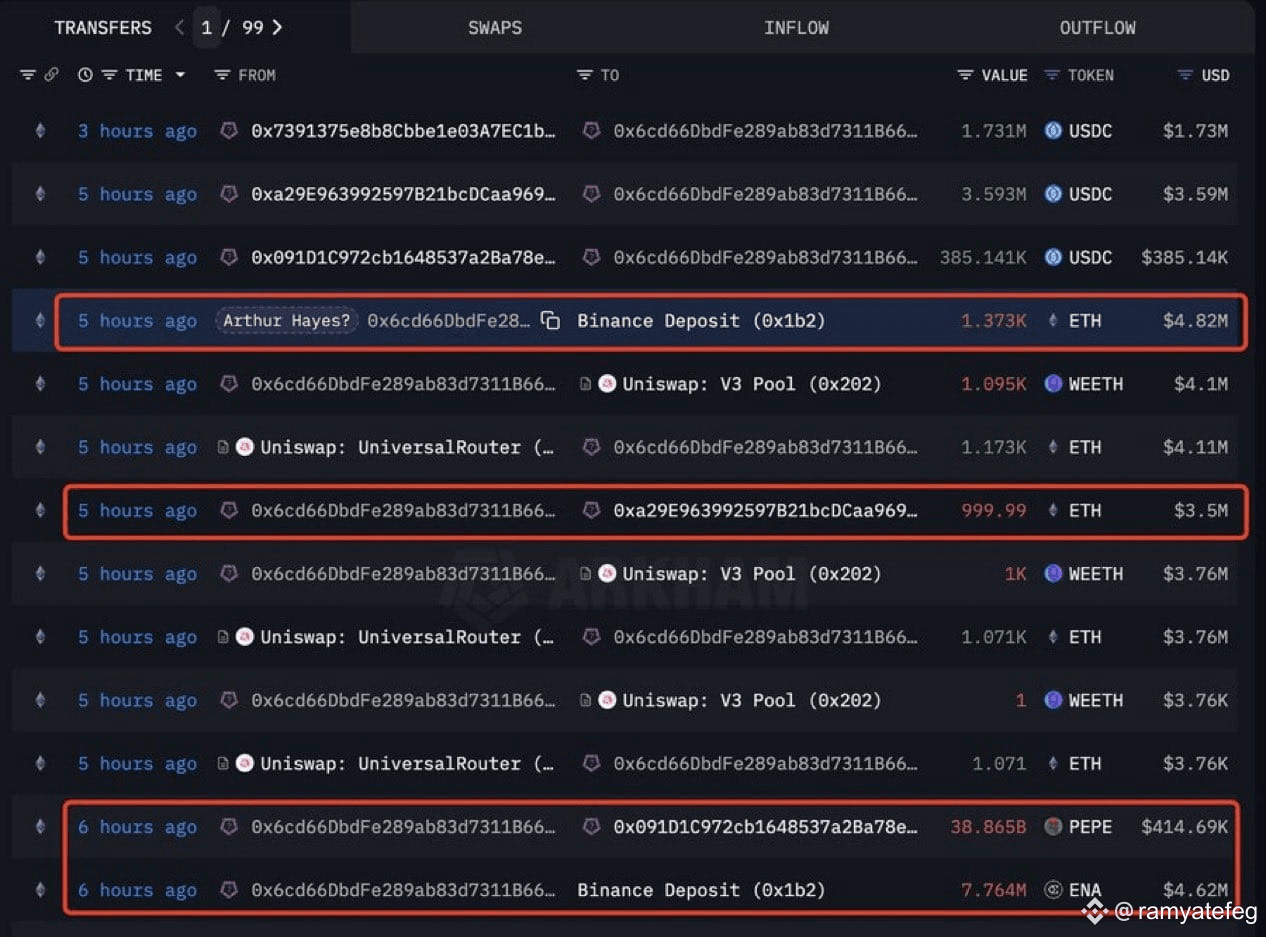Open Binance Deposit (0x1b2) in ETH row
Screen dimensions: 1266x937
point(701,321)
